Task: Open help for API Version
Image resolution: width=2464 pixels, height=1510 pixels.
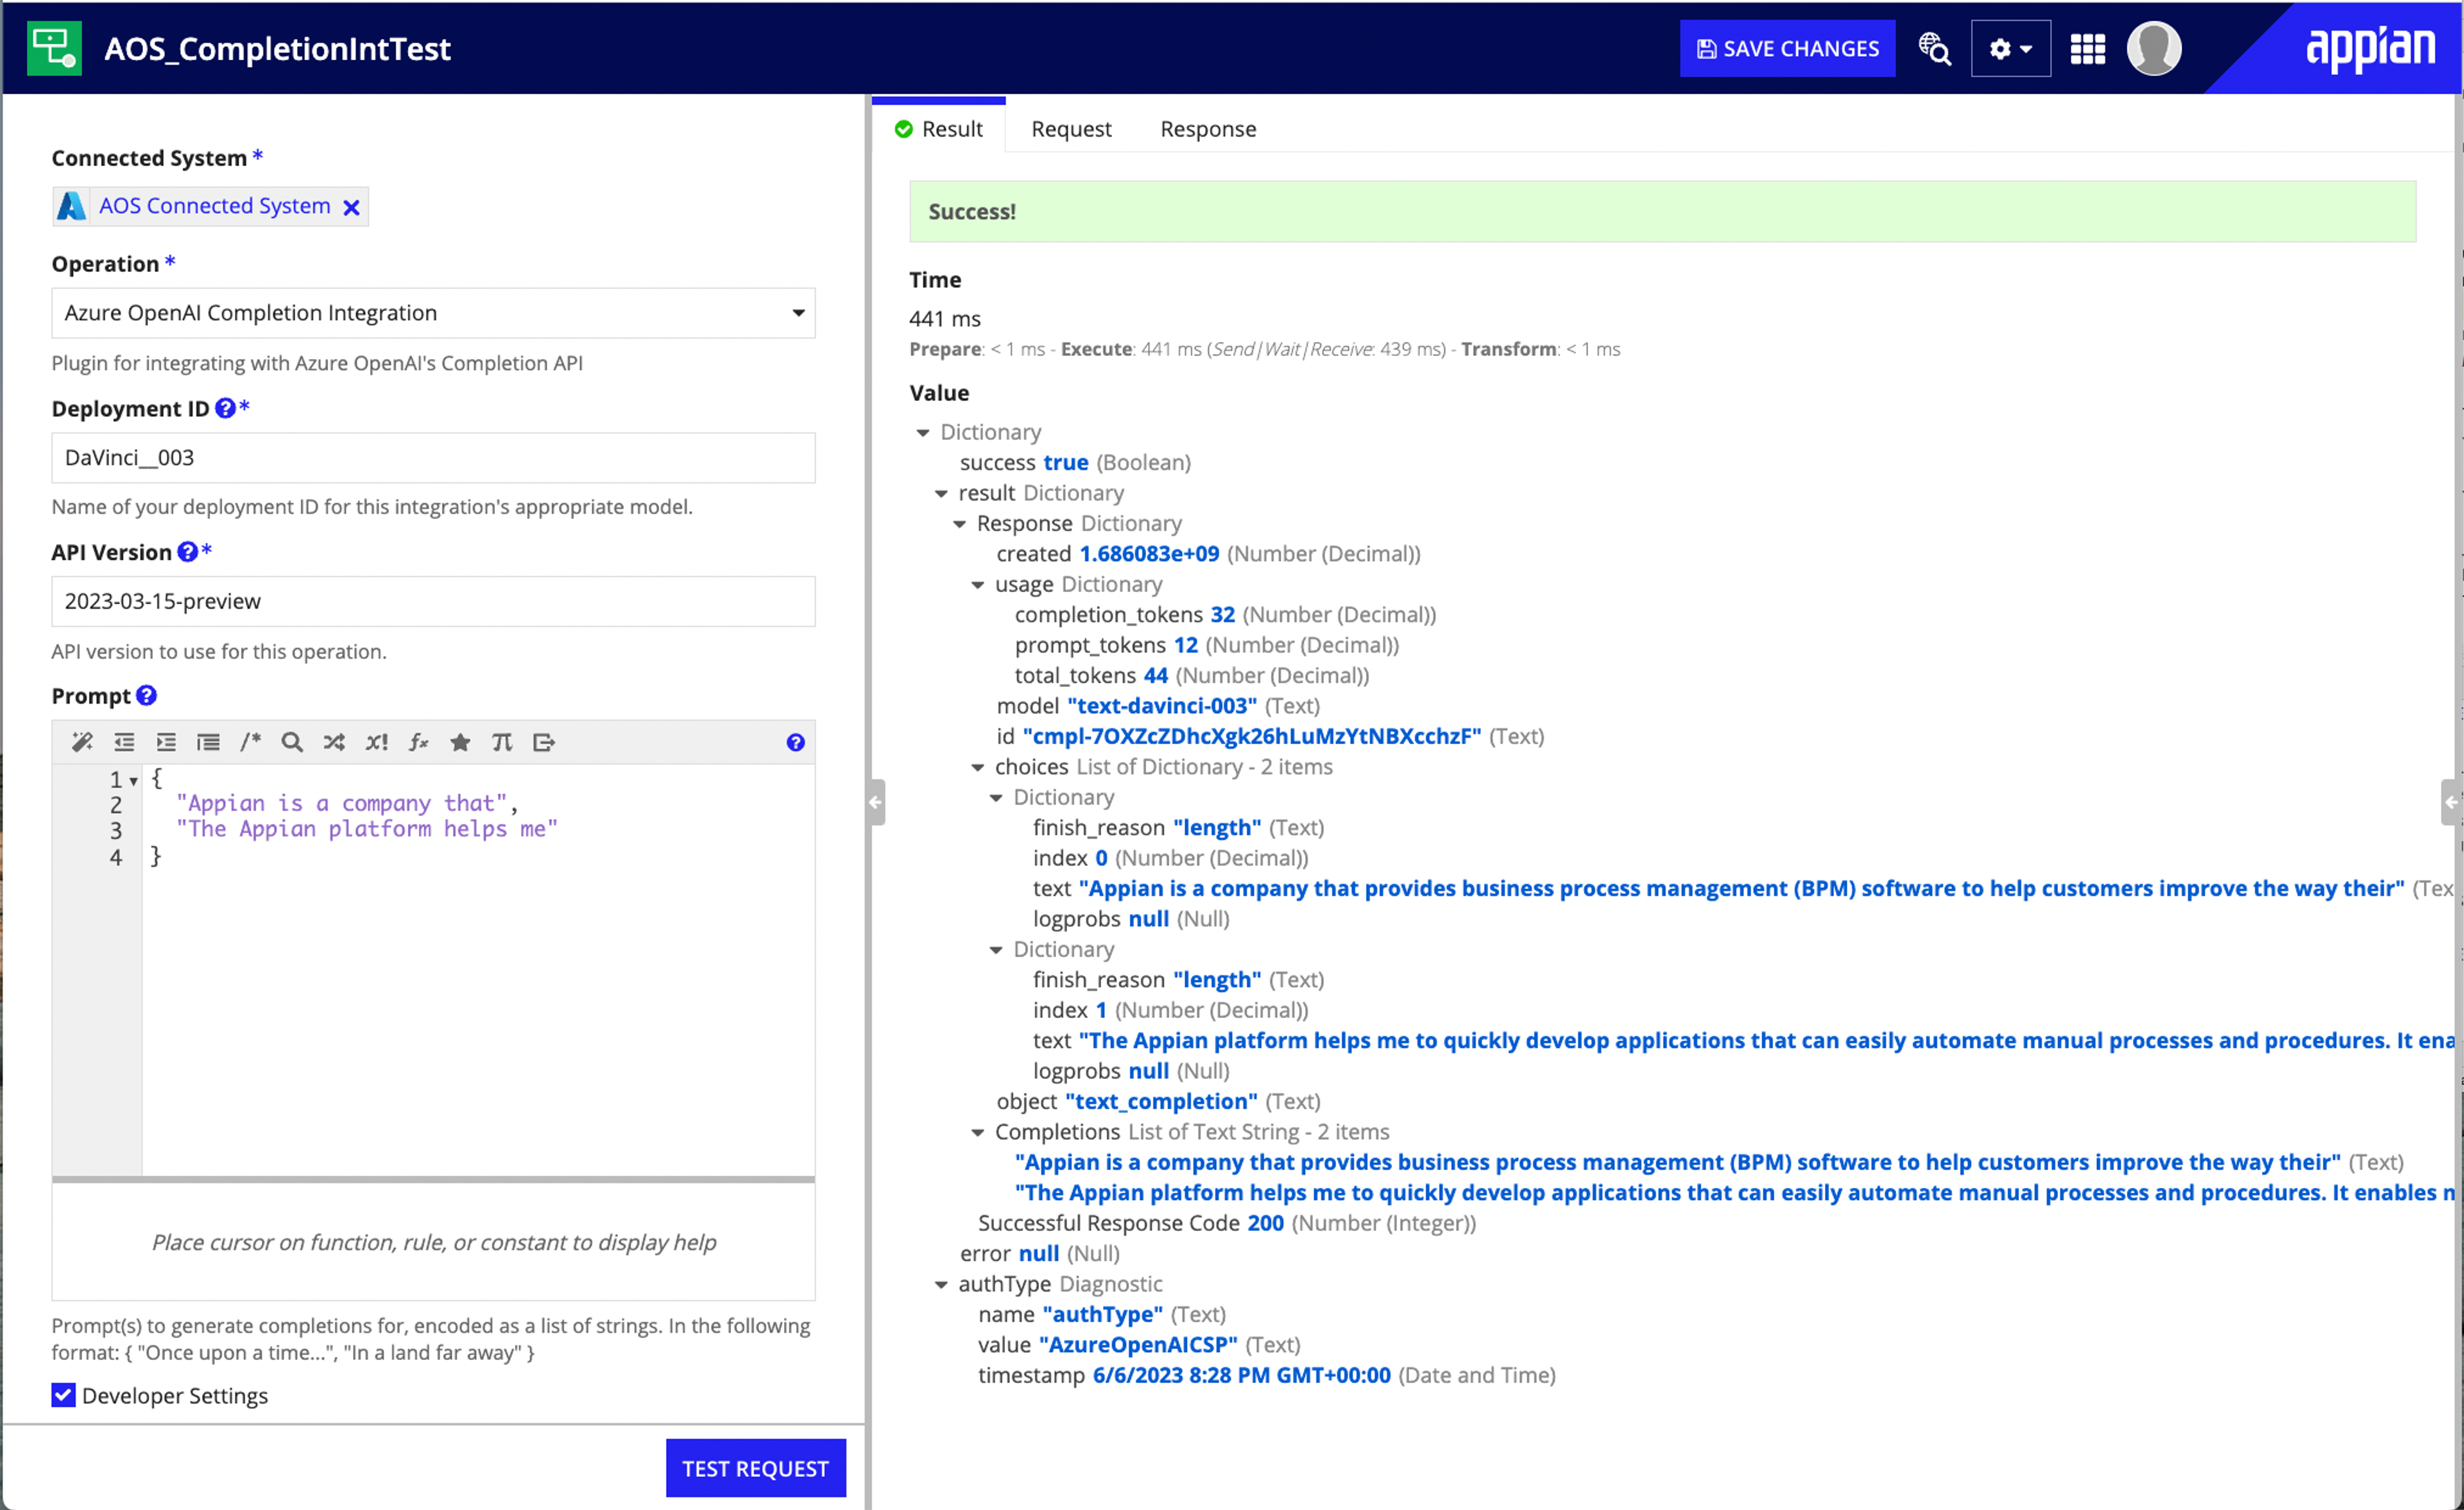Action: [x=187, y=552]
